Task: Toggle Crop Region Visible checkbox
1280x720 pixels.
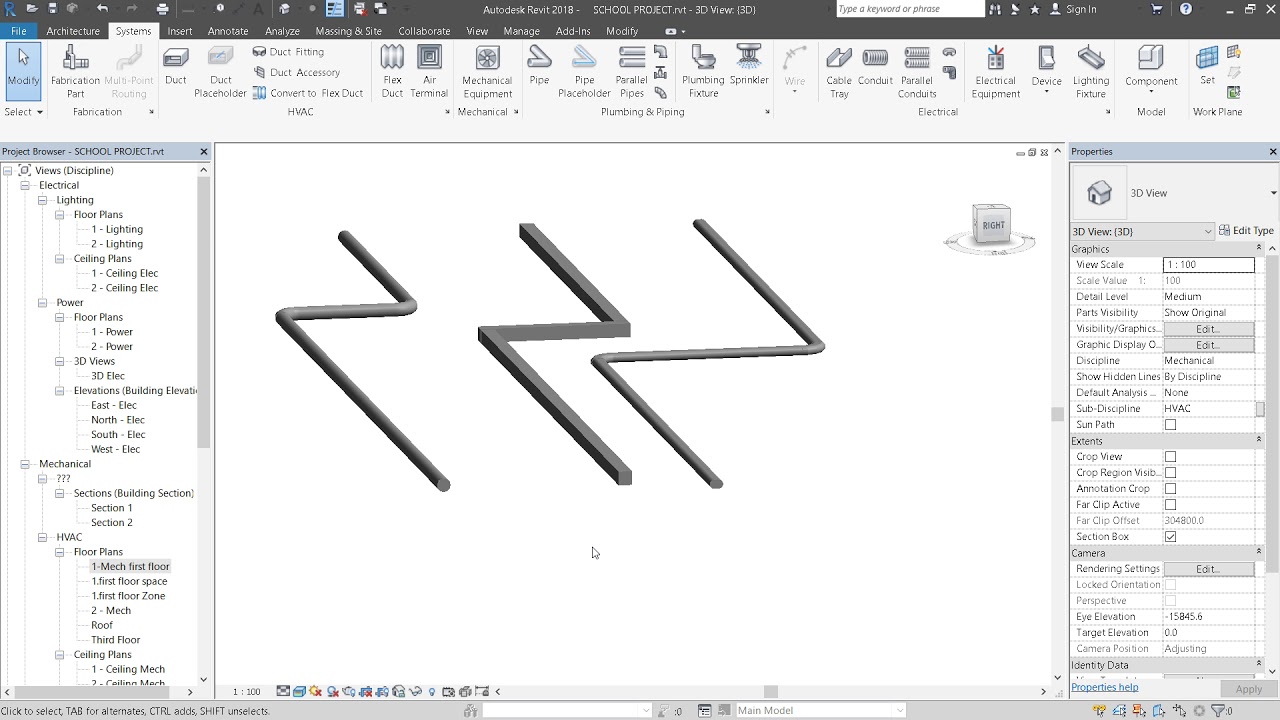Action: pyautogui.click(x=1170, y=473)
